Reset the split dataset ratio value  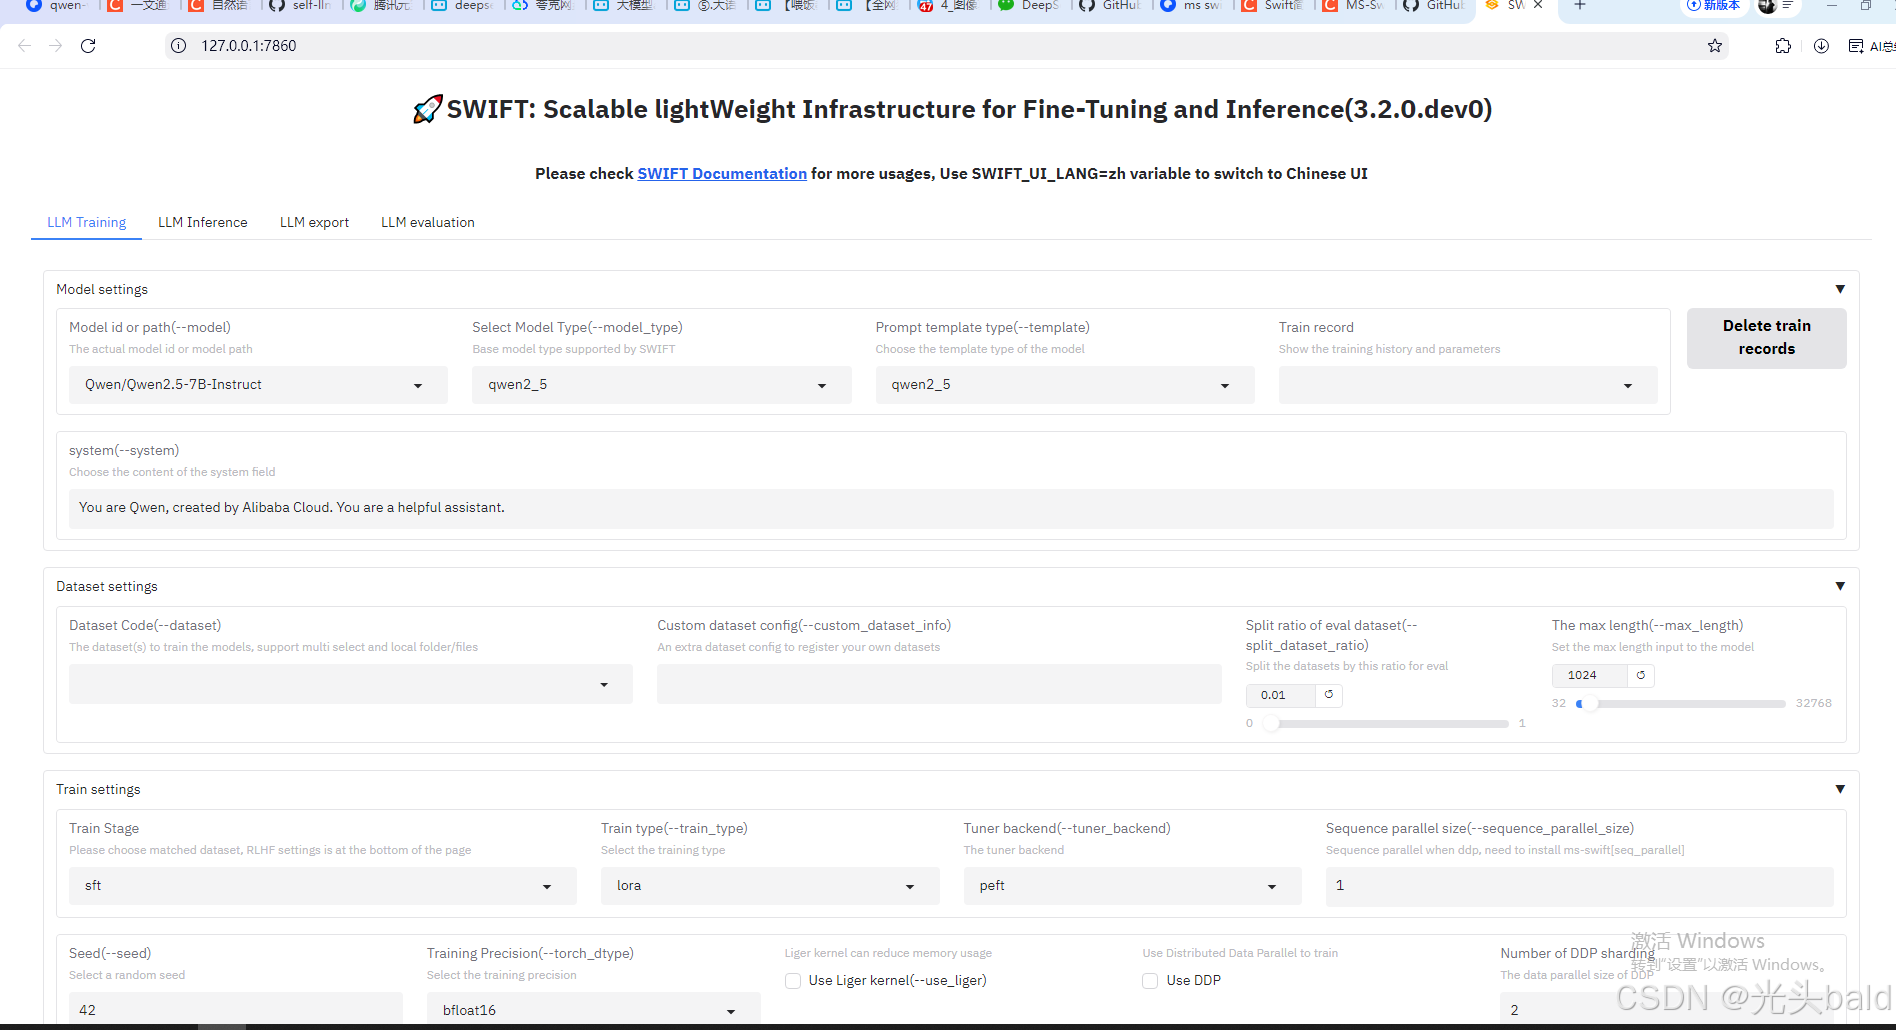1329,695
